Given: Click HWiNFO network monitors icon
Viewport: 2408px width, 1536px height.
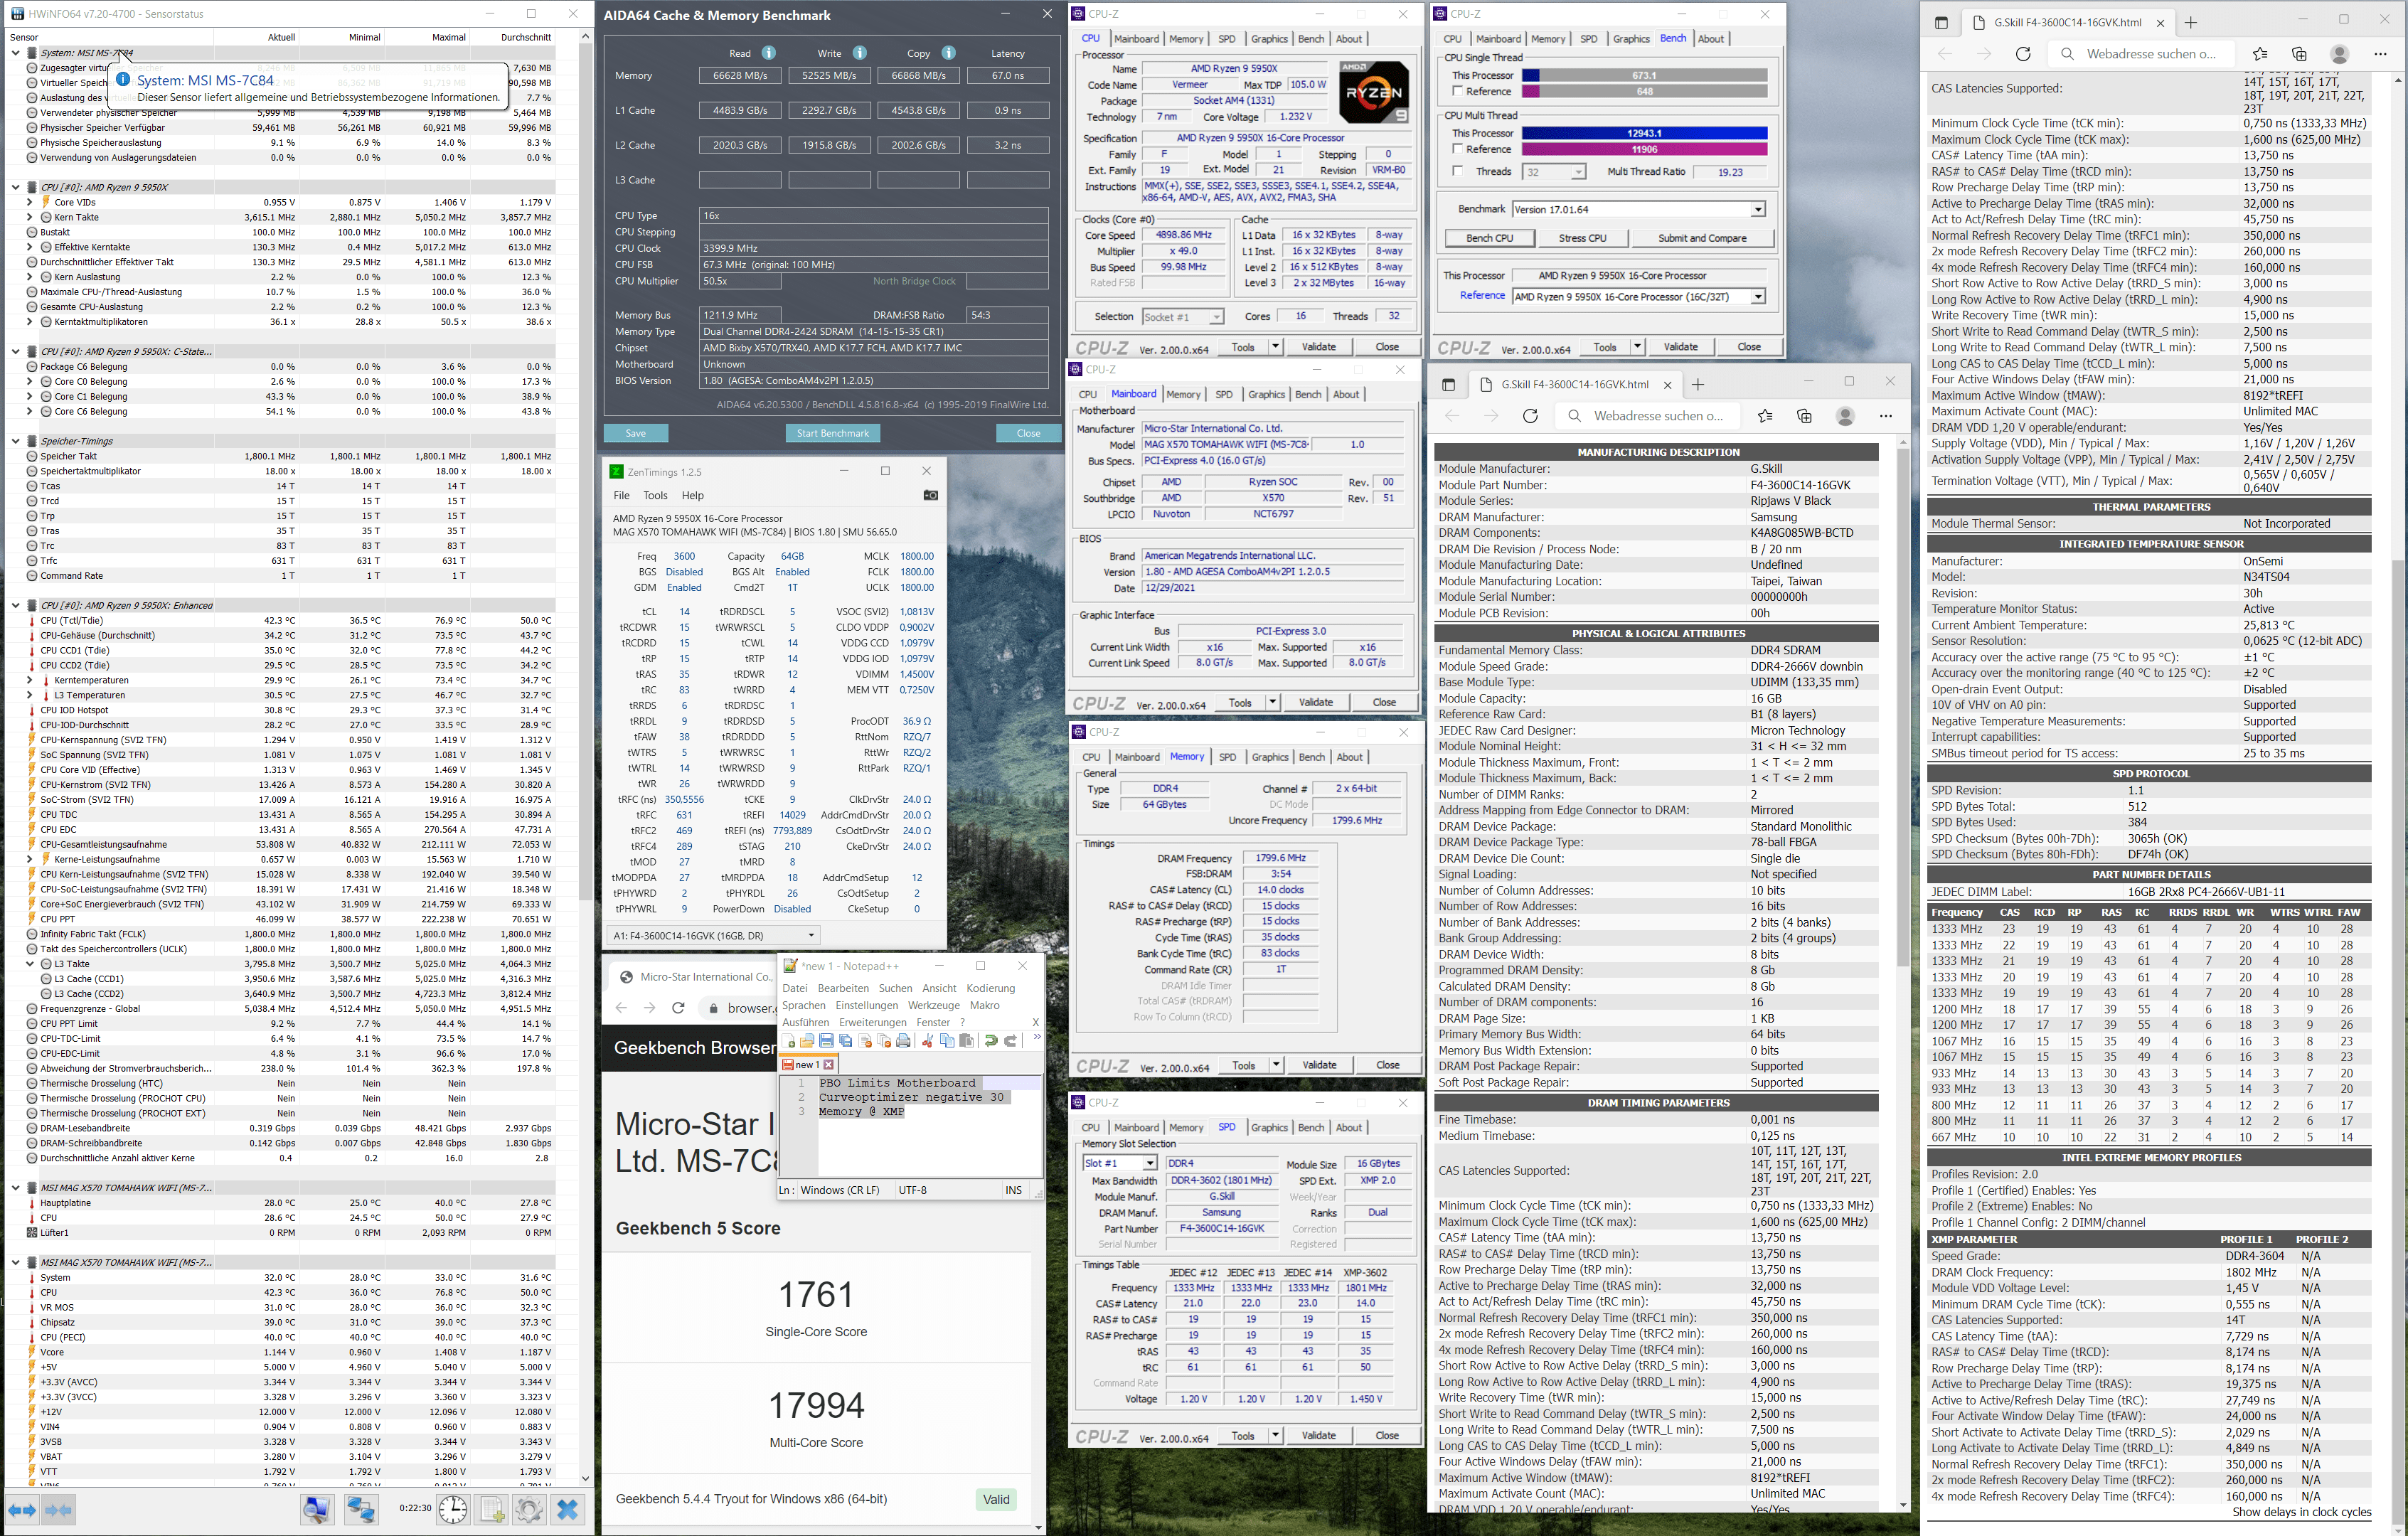Looking at the screenshot, I should [361, 1510].
